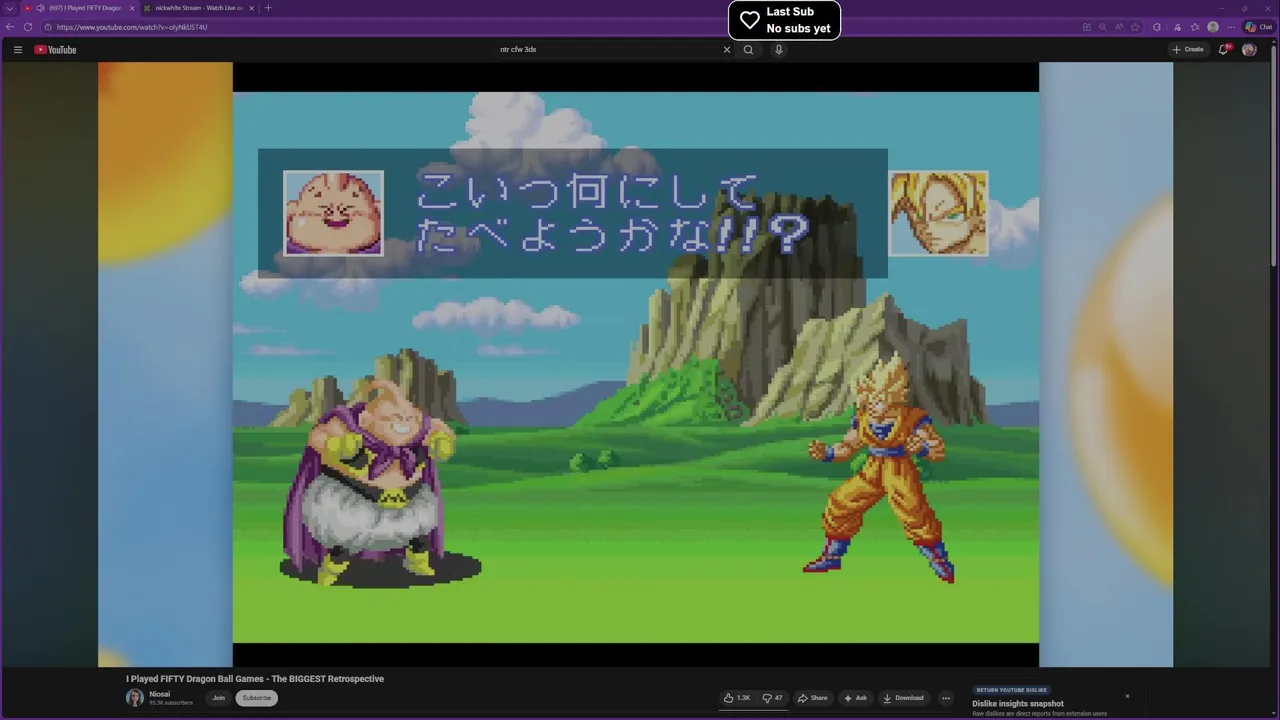Clear the search box with the X
The height and width of the screenshot is (720, 1280).
click(727, 49)
